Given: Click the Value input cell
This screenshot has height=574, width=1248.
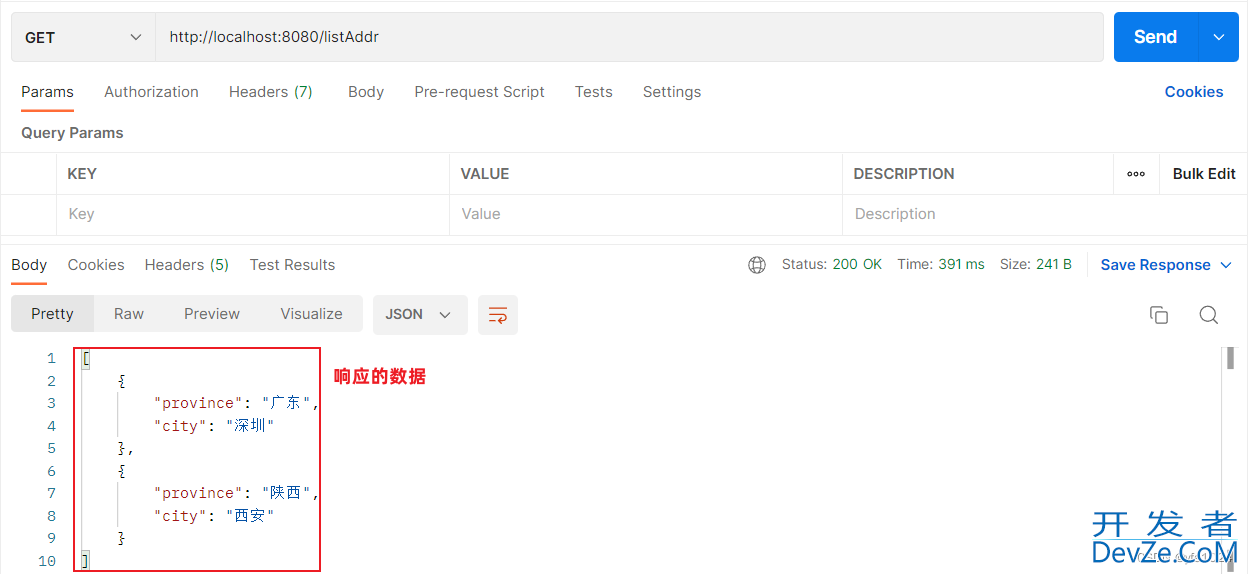Looking at the screenshot, I should click(x=646, y=214).
